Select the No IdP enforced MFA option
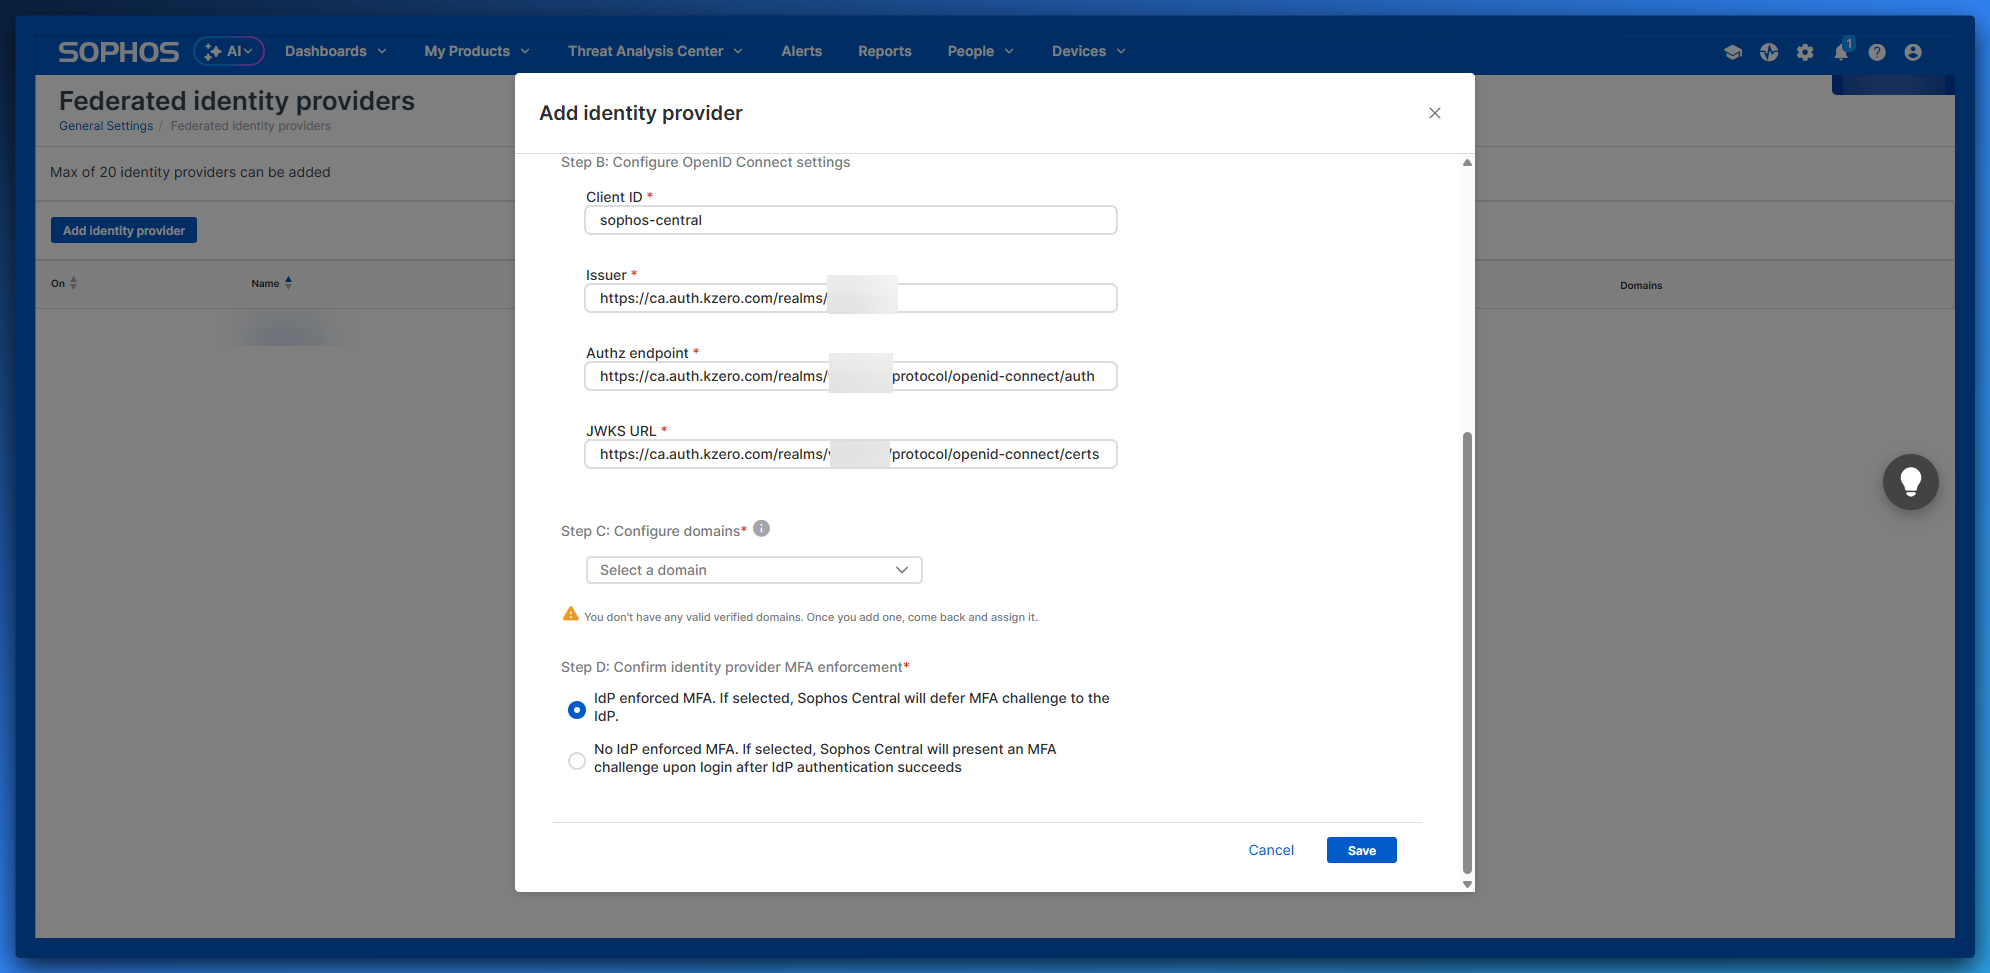Viewport: 1990px width, 973px height. (577, 760)
